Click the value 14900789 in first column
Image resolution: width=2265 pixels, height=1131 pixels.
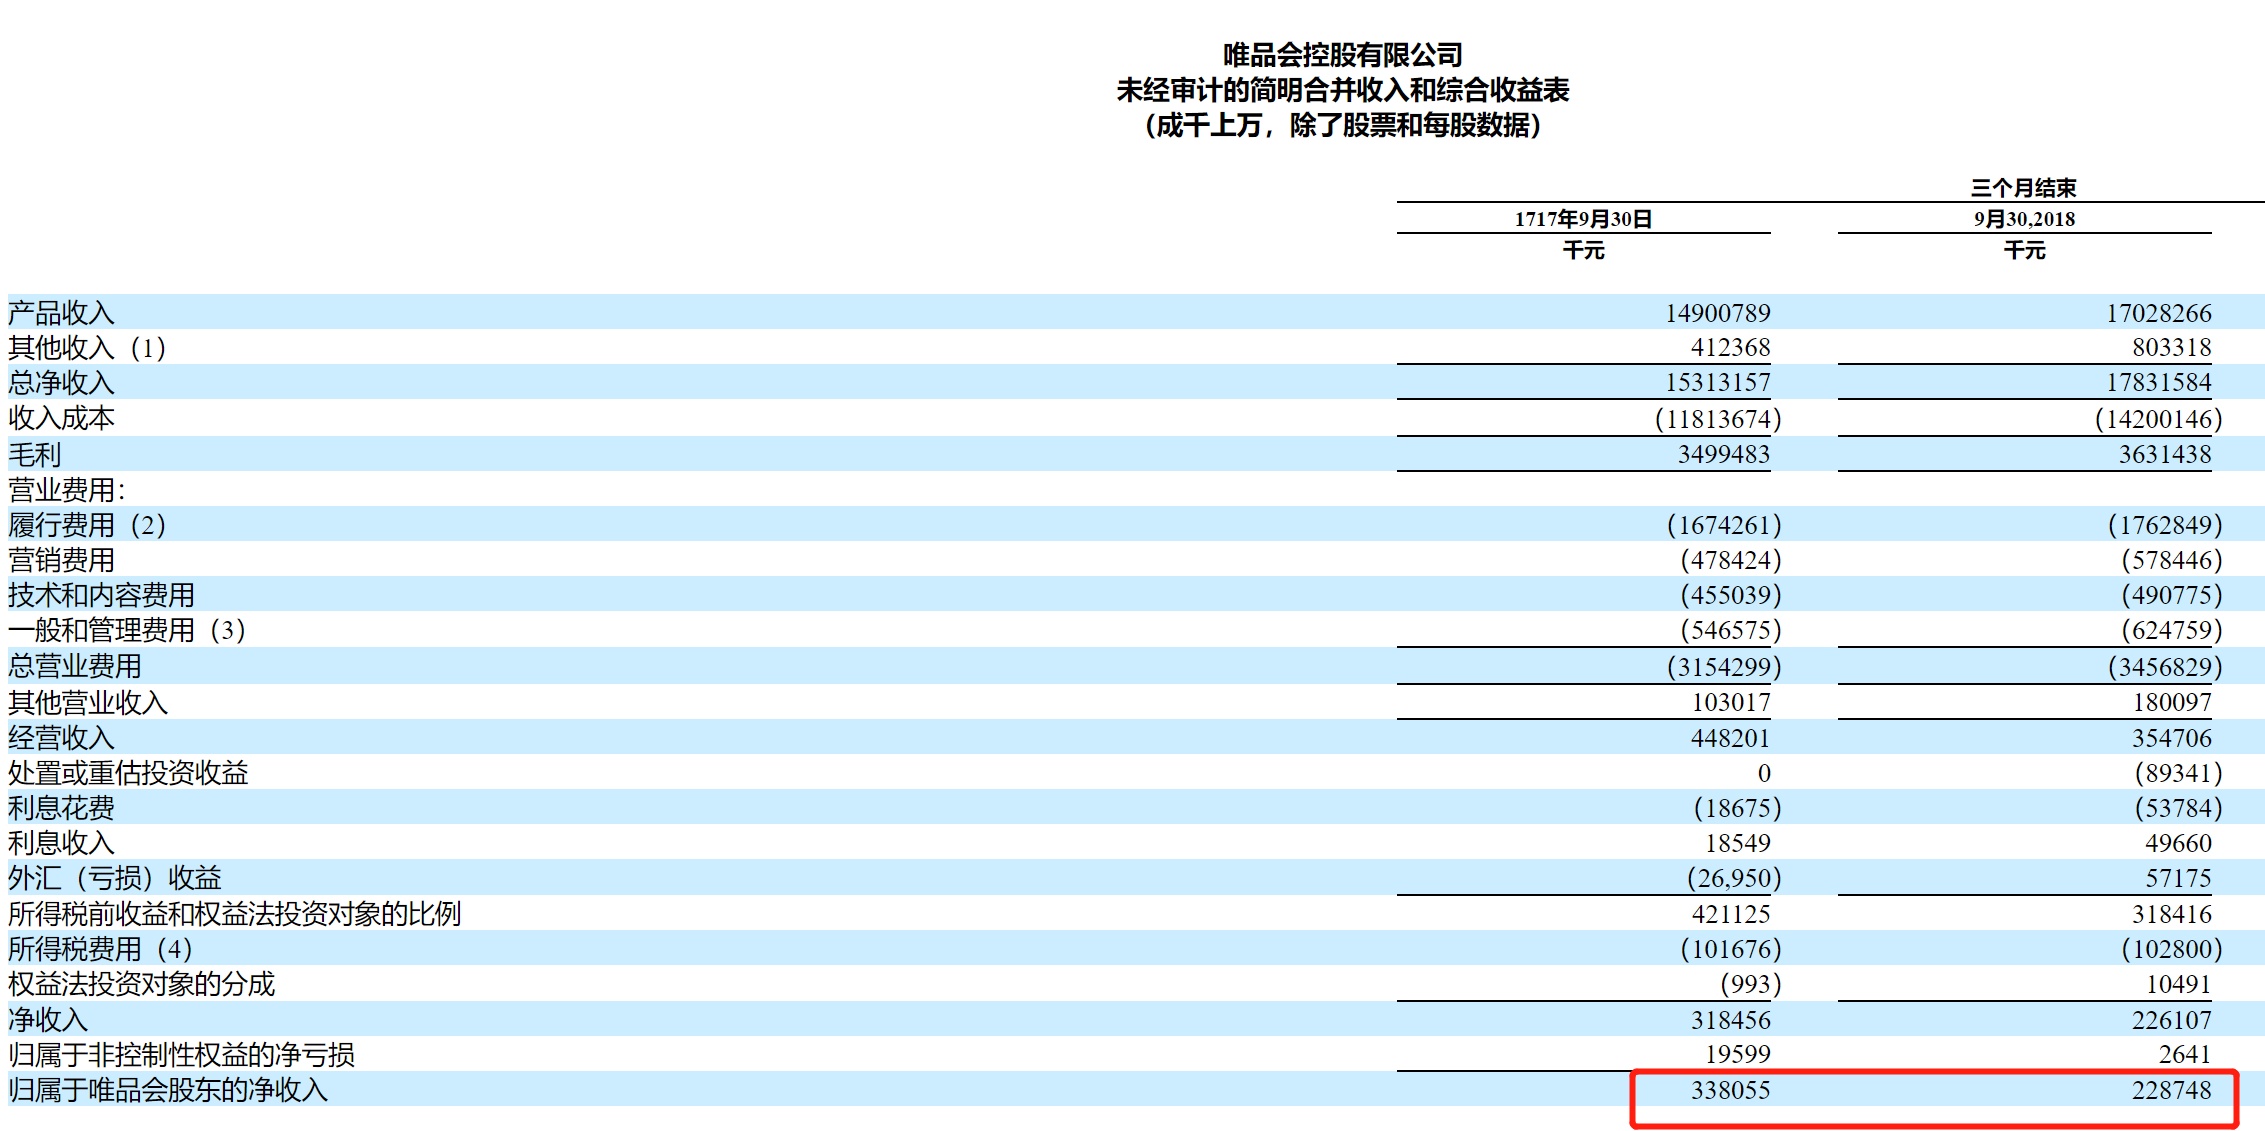point(1717,313)
